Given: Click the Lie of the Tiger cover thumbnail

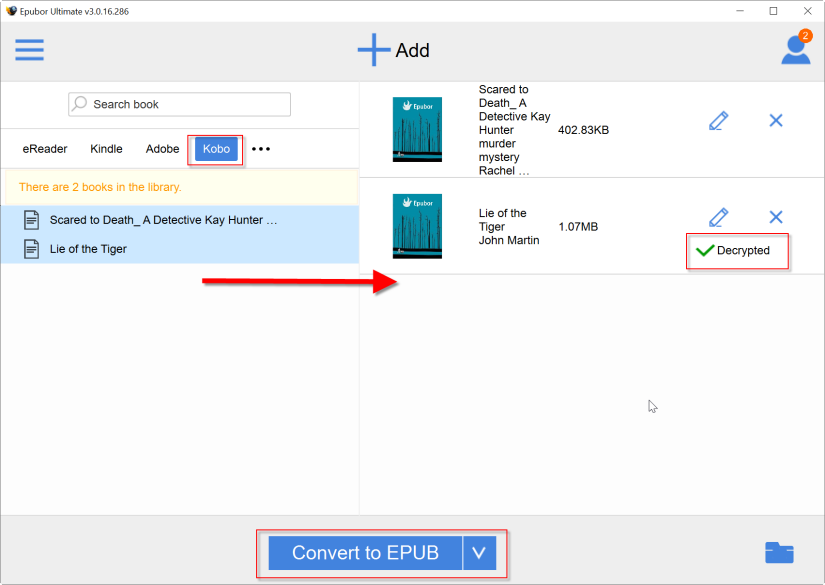Looking at the screenshot, I should pos(417,226).
